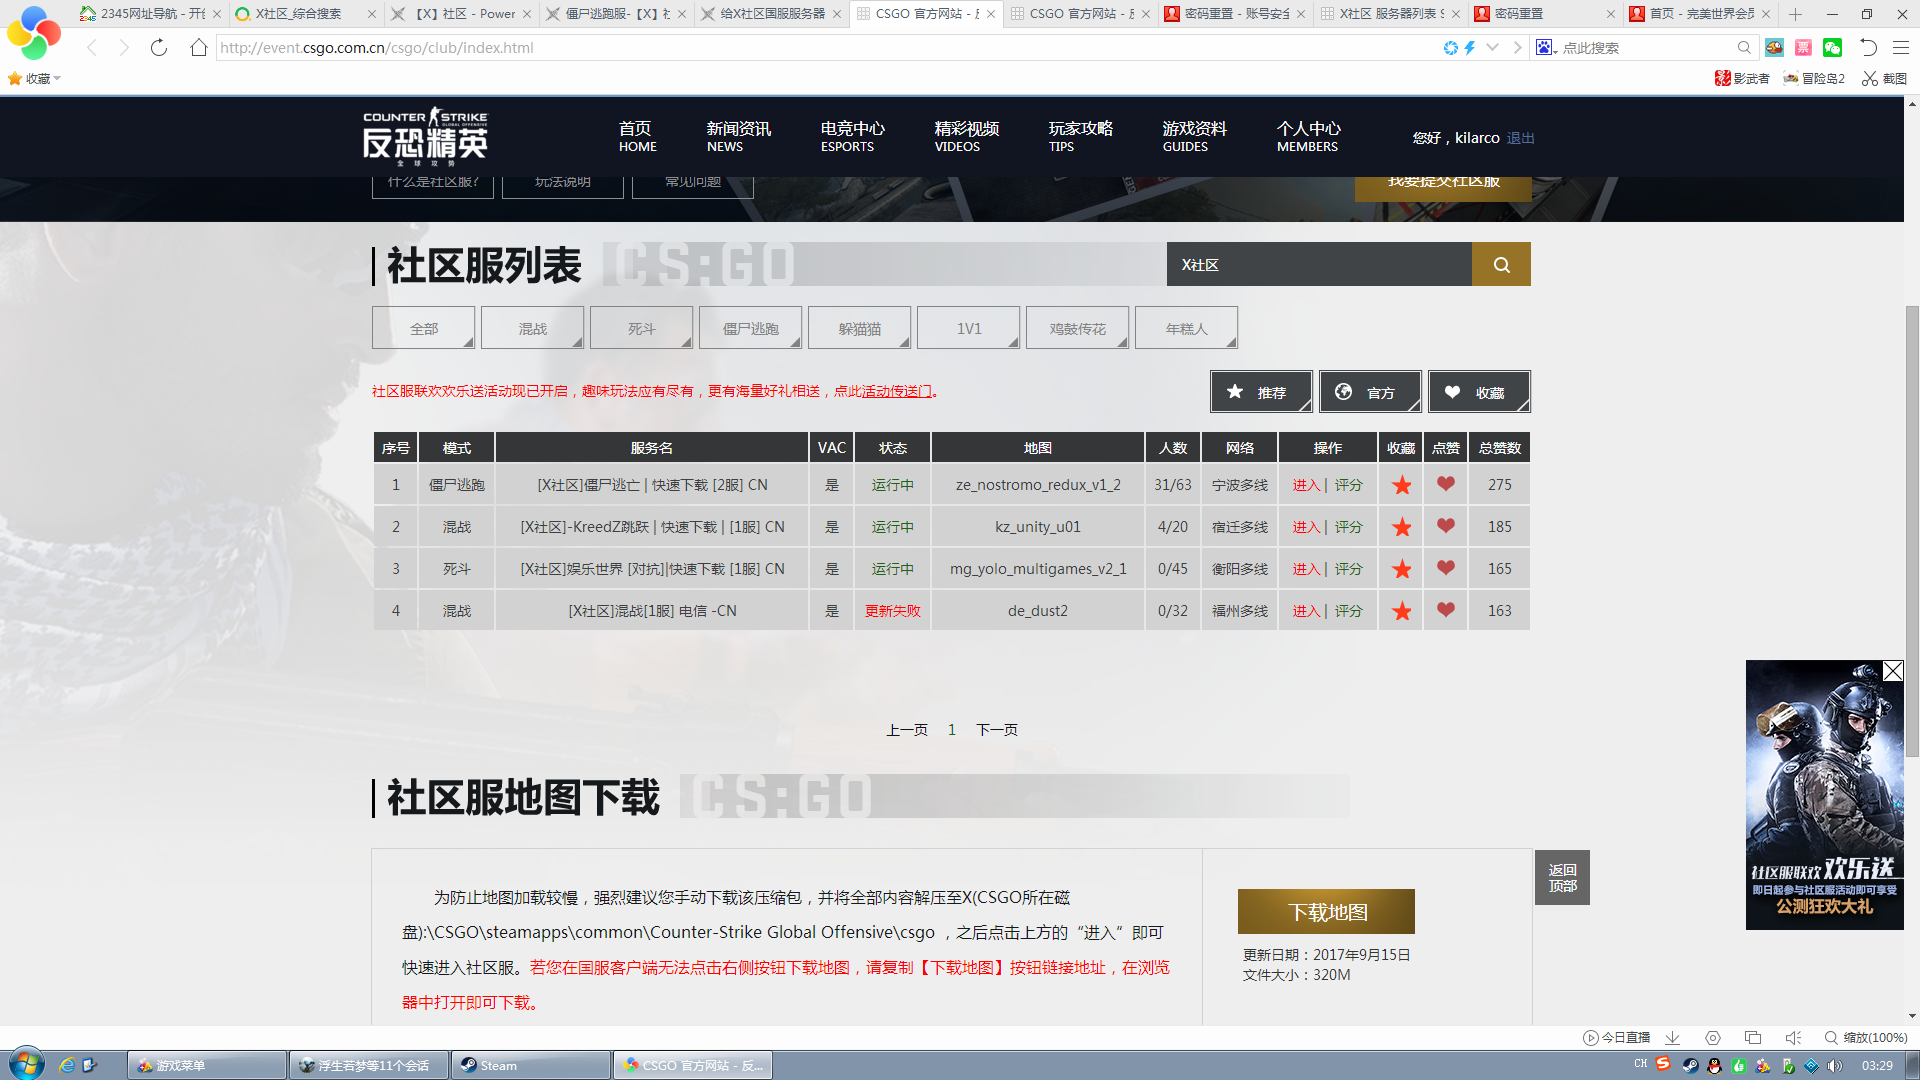Refresh the current page

pos(159,47)
